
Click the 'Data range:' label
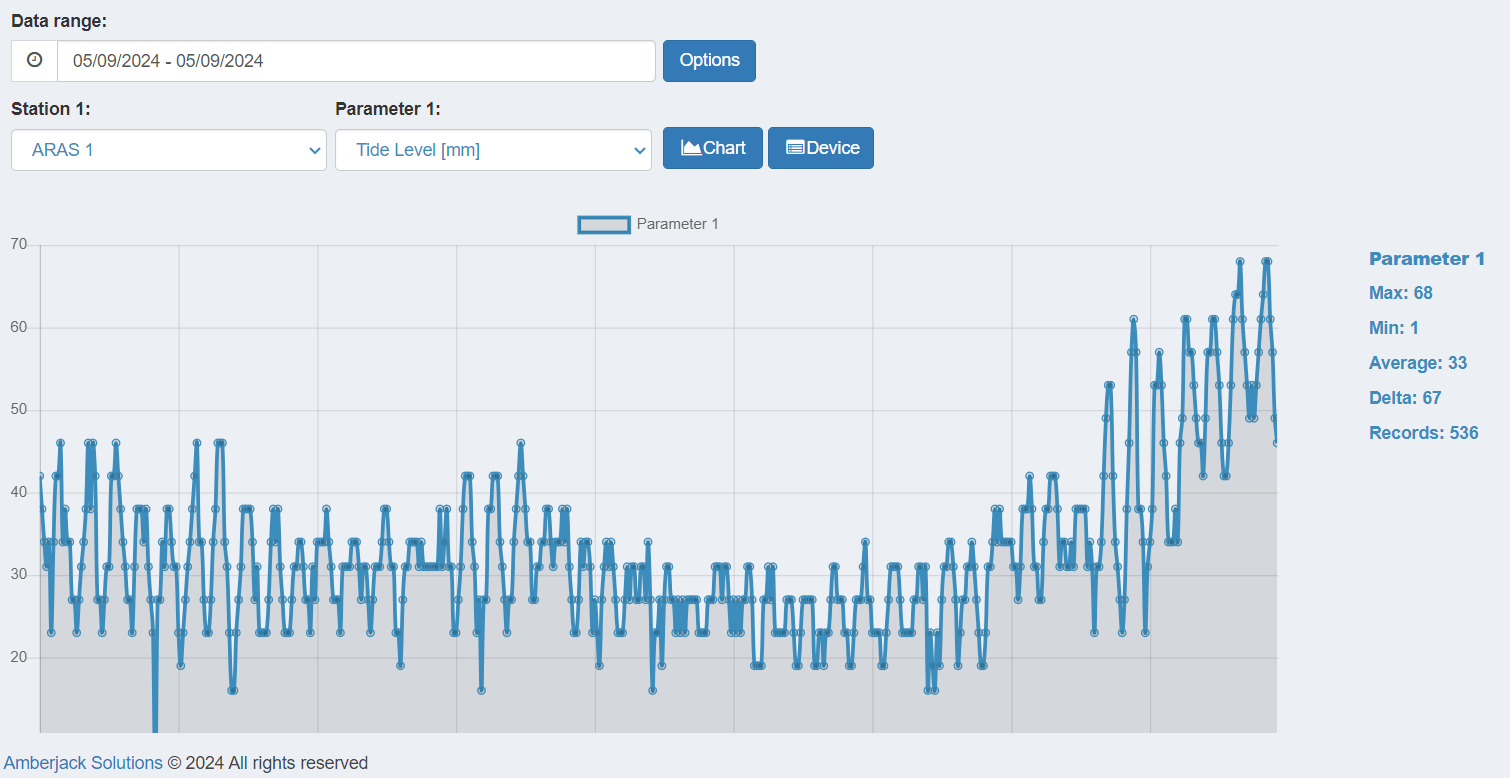(59, 21)
